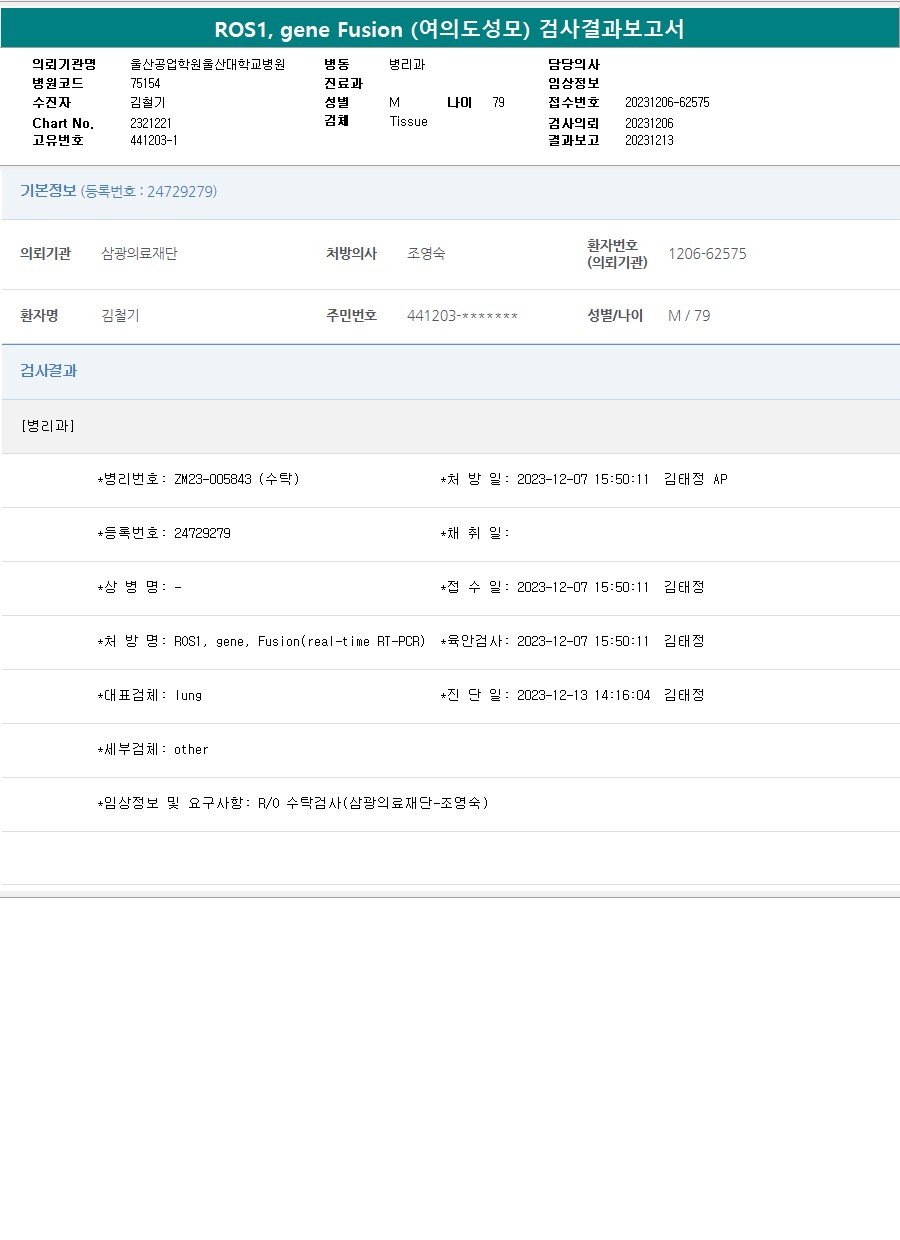Click the 대표검체 lung entry
This screenshot has width=900, height=1240.
(x=149, y=695)
